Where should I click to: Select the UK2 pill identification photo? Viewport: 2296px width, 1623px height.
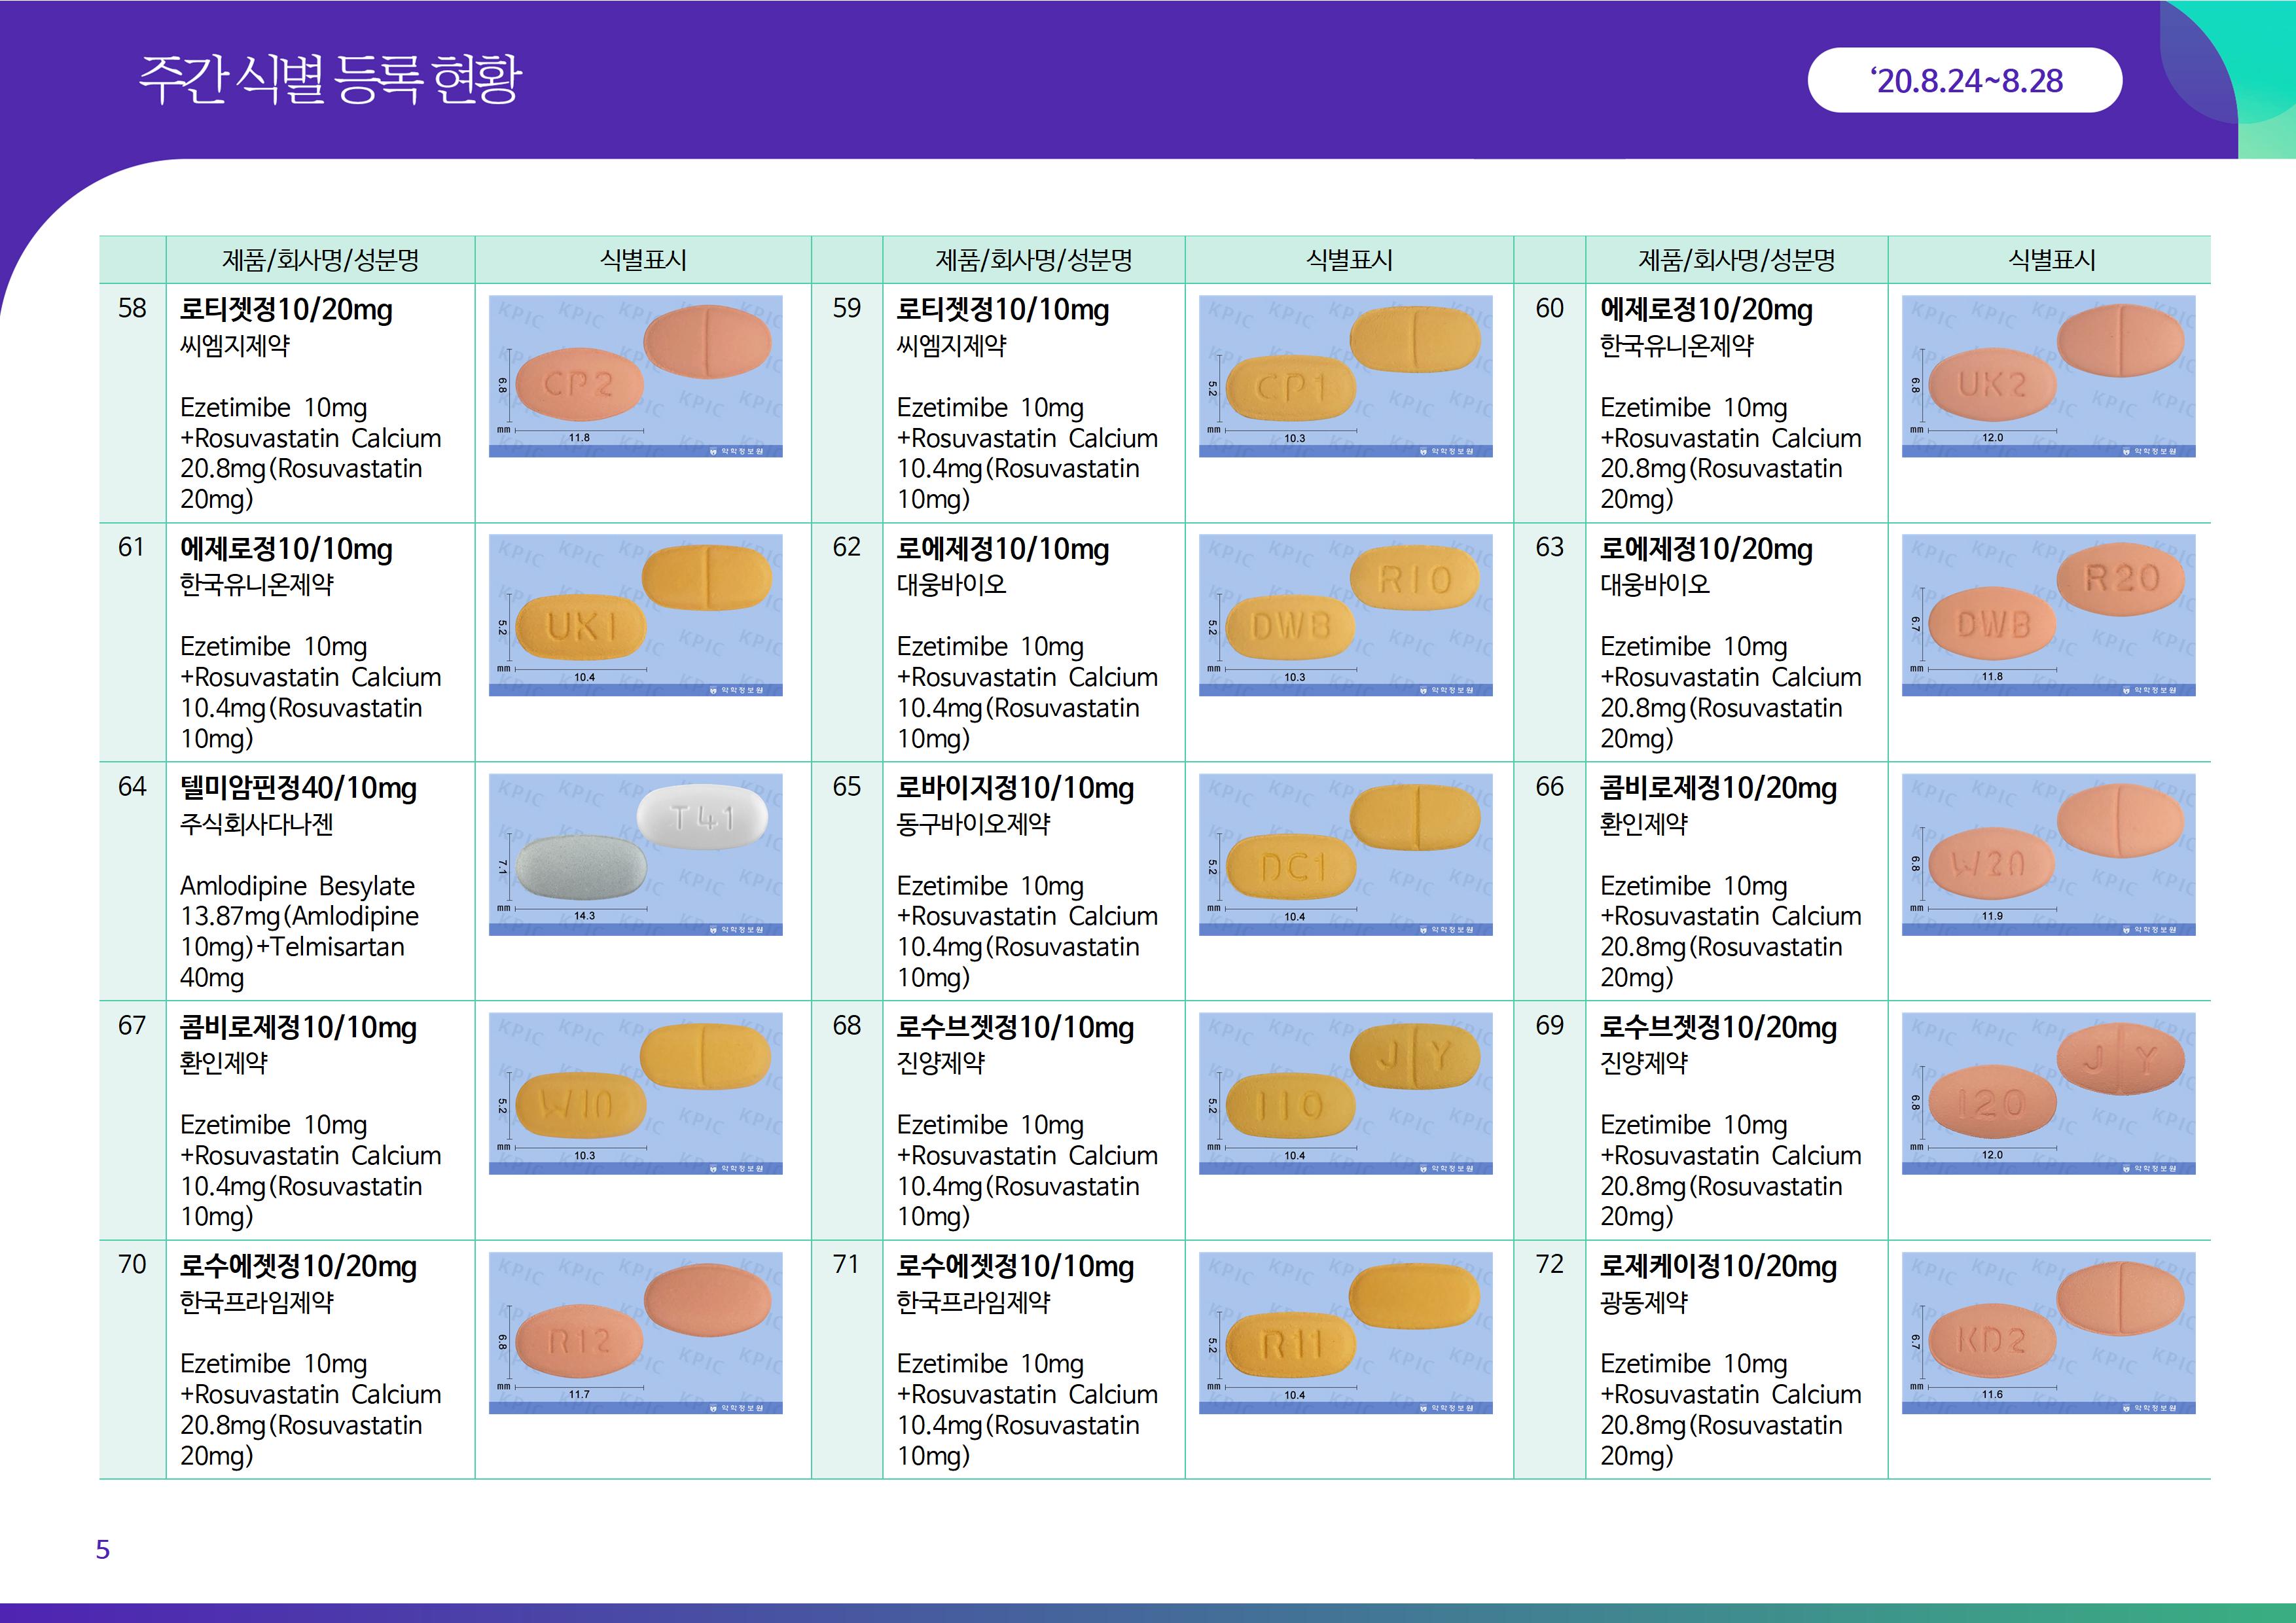[x=2048, y=376]
